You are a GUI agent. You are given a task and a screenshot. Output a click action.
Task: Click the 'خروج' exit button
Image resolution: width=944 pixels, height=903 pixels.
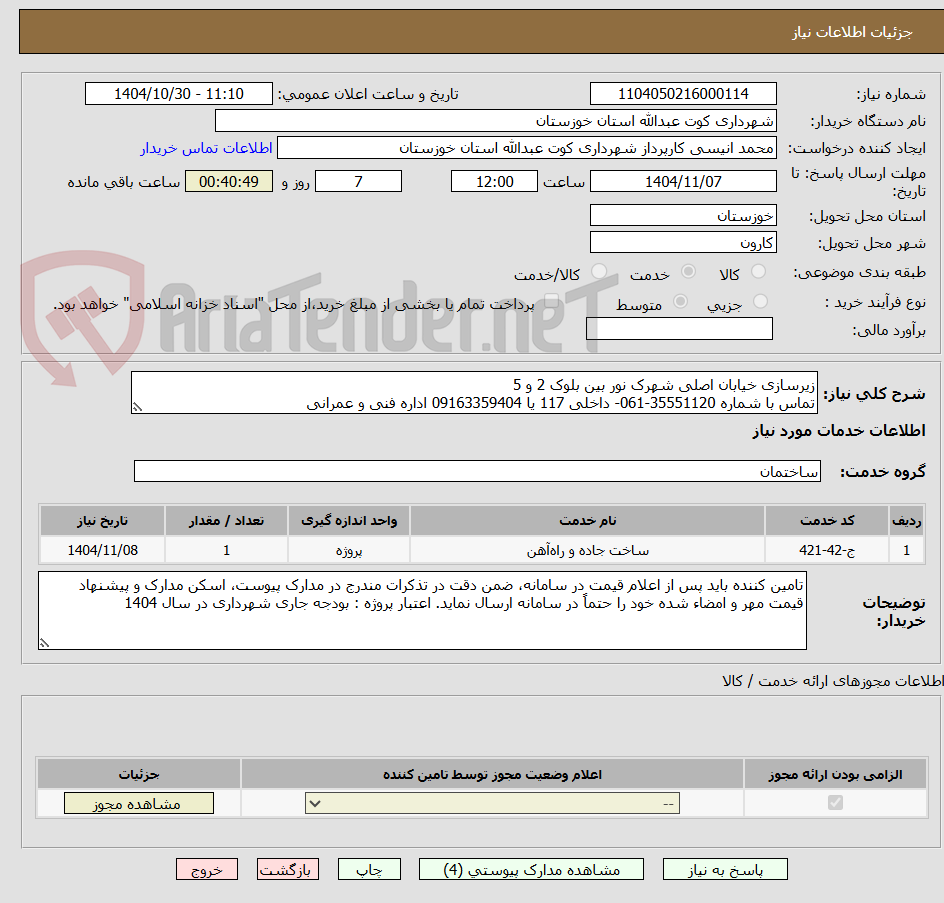click(x=206, y=869)
